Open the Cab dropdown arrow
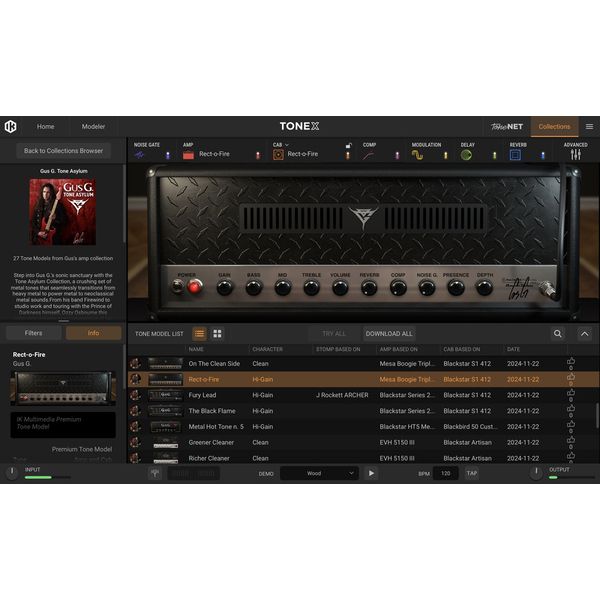The width and height of the screenshot is (600, 600). tap(287, 145)
